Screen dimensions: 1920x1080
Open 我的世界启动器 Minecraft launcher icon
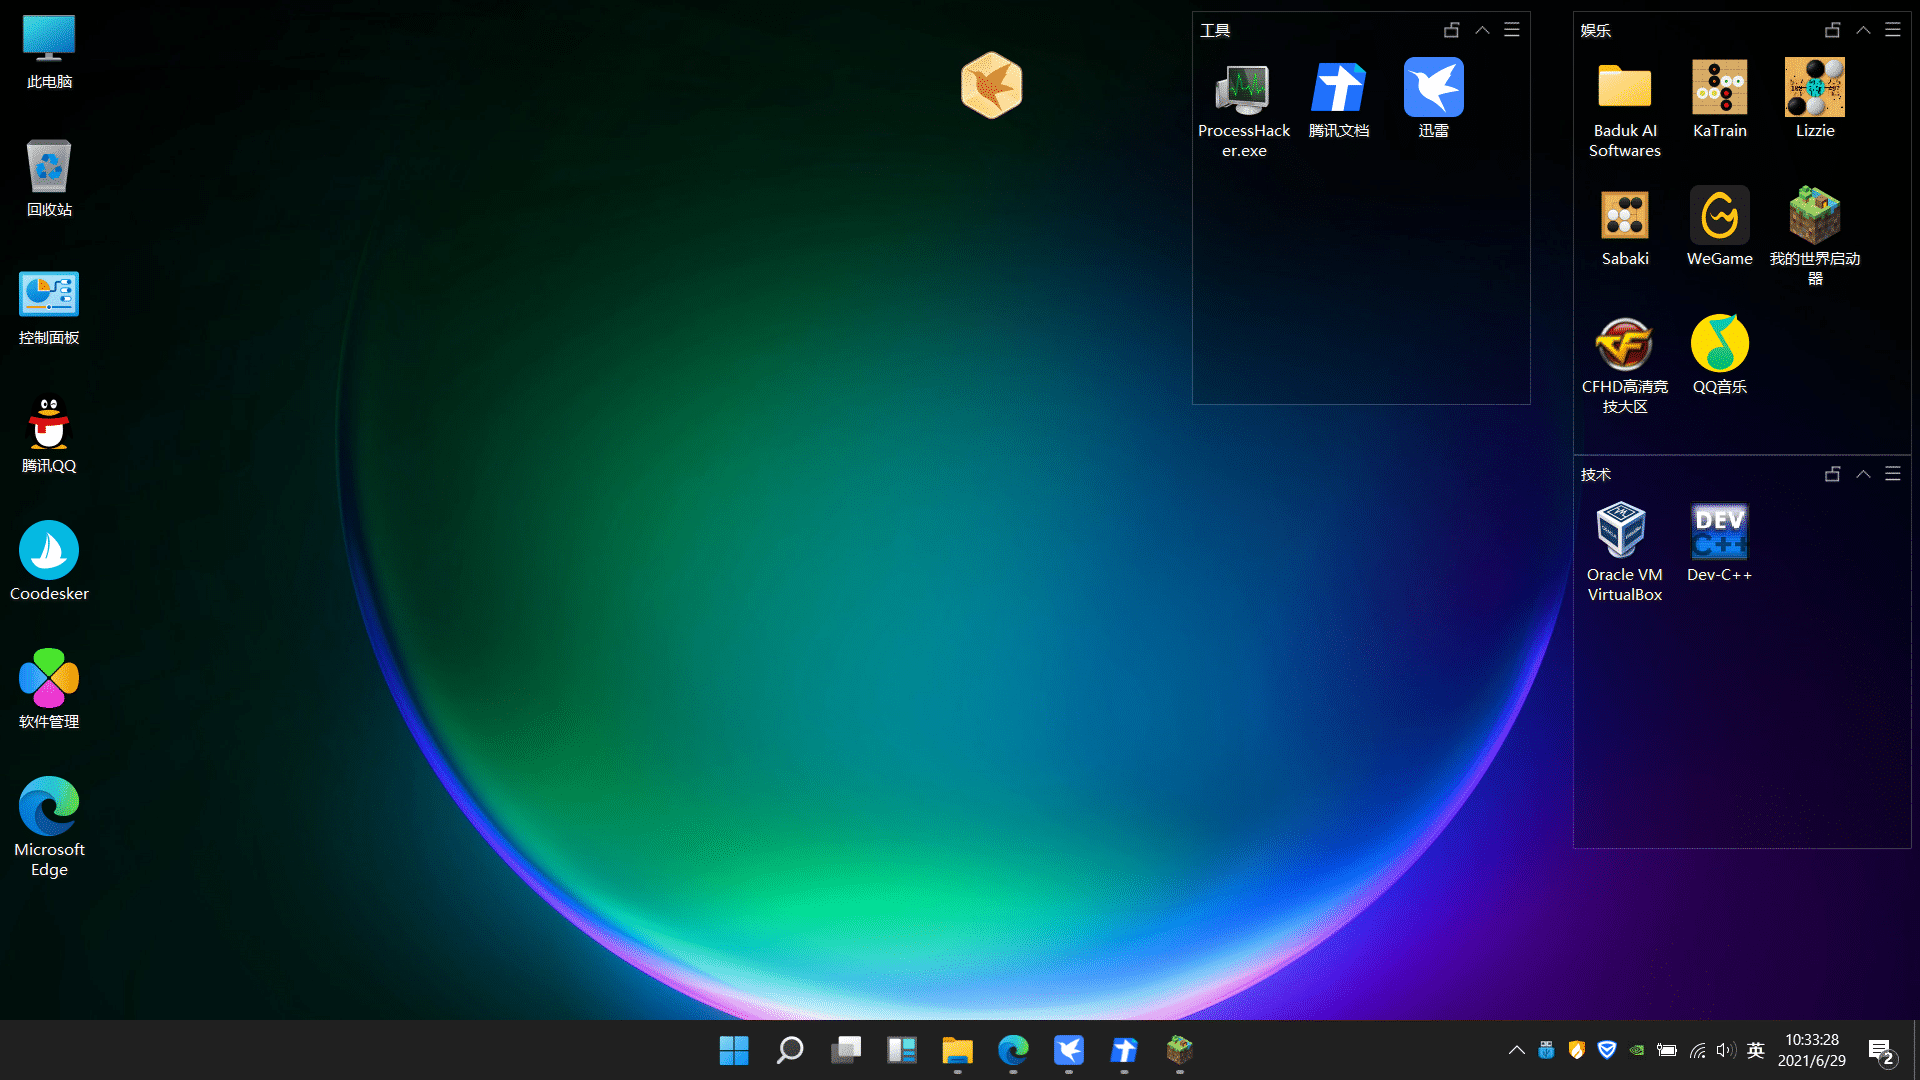[1815, 236]
